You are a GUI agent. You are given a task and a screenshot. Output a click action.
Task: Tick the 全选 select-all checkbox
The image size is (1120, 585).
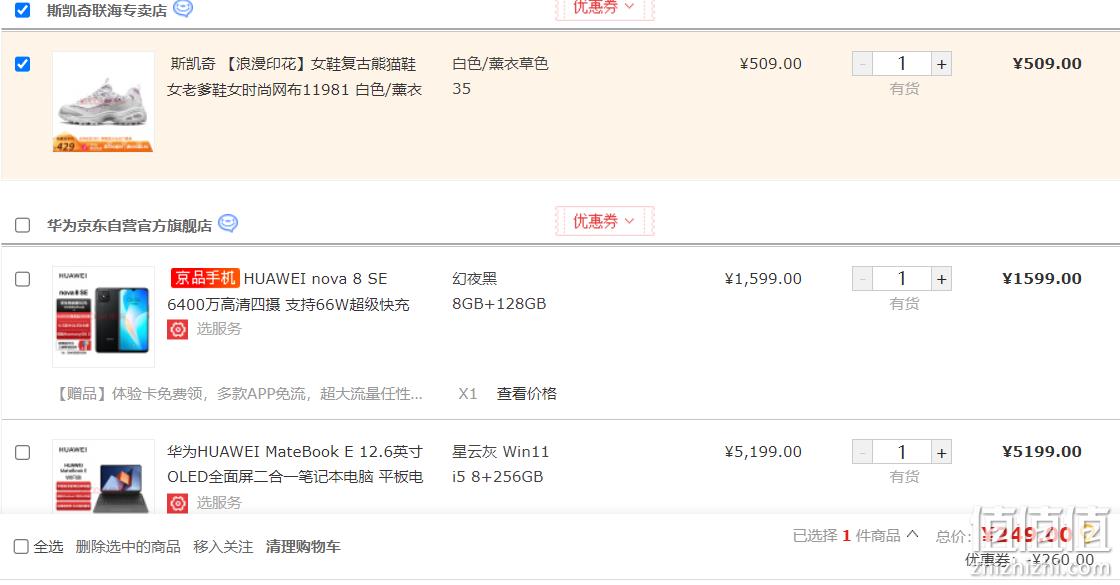tap(21, 547)
